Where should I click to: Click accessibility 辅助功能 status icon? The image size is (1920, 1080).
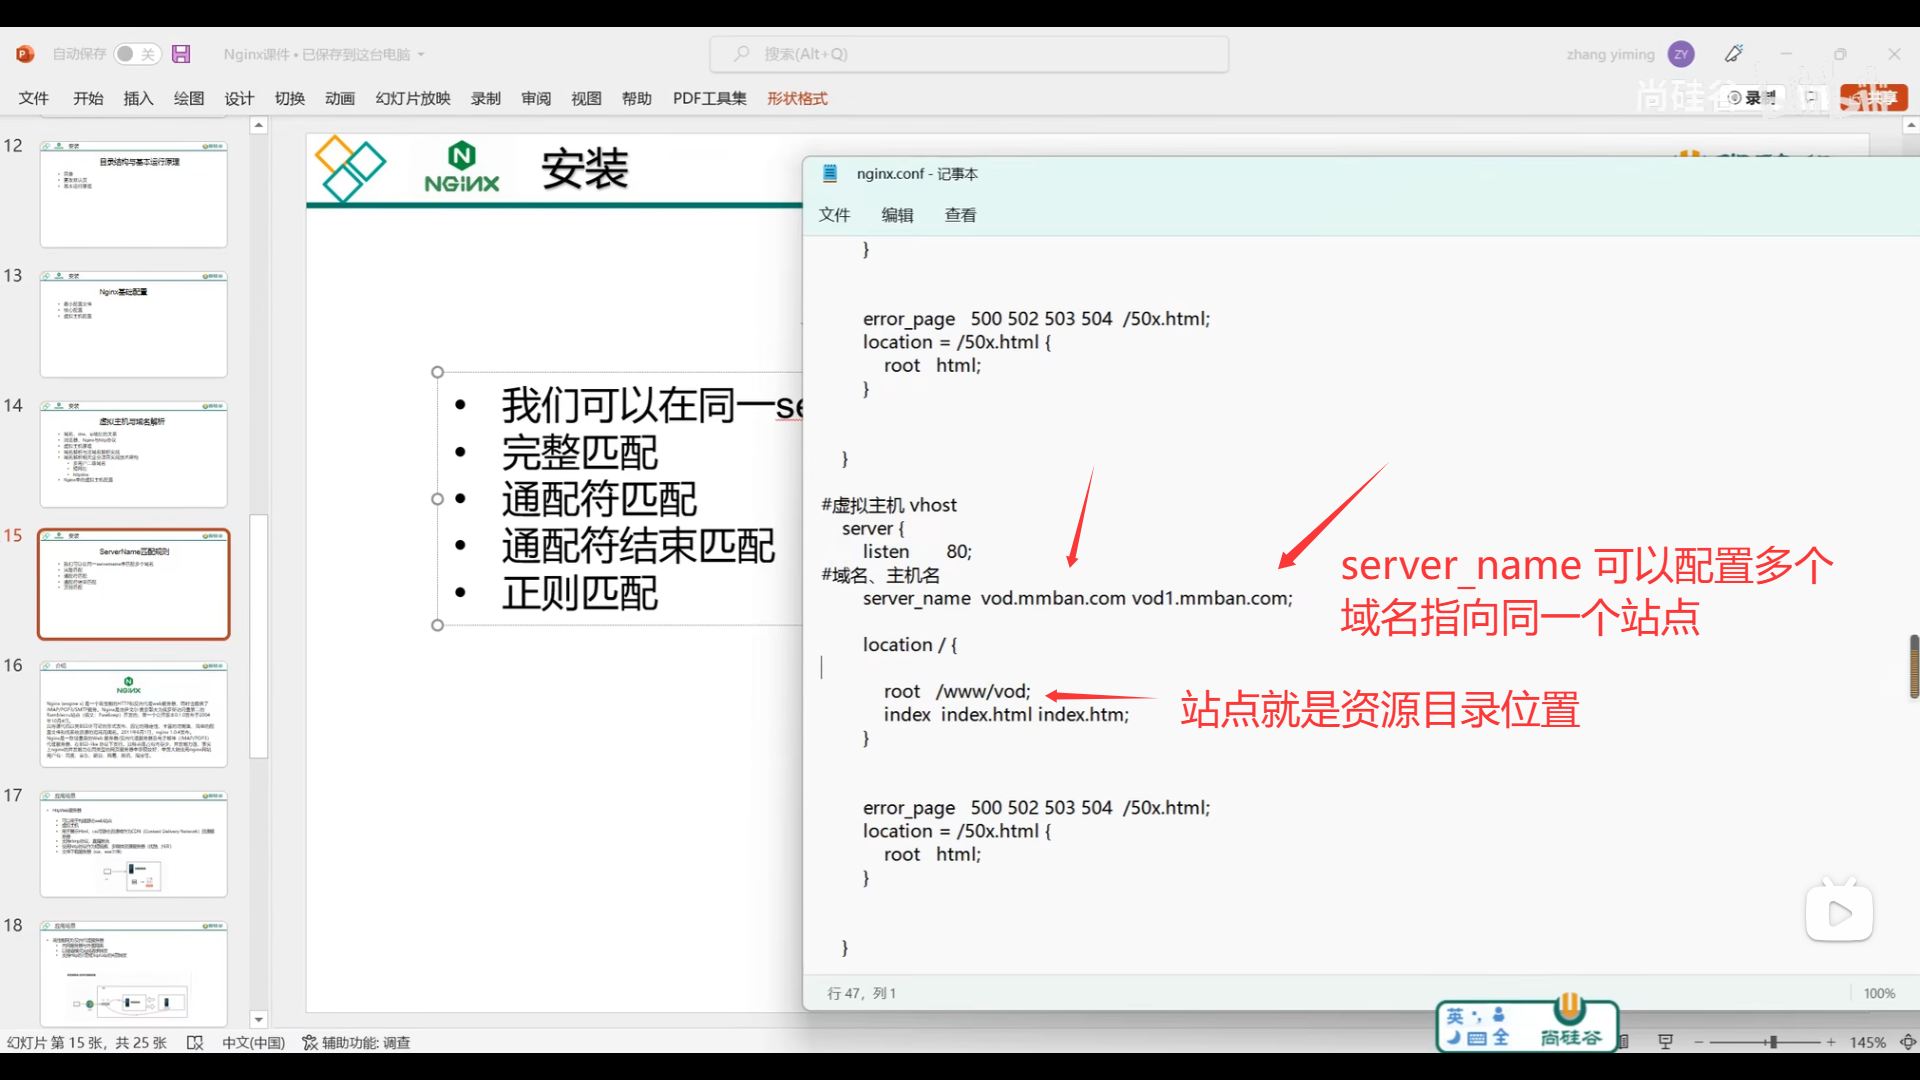coord(357,1042)
